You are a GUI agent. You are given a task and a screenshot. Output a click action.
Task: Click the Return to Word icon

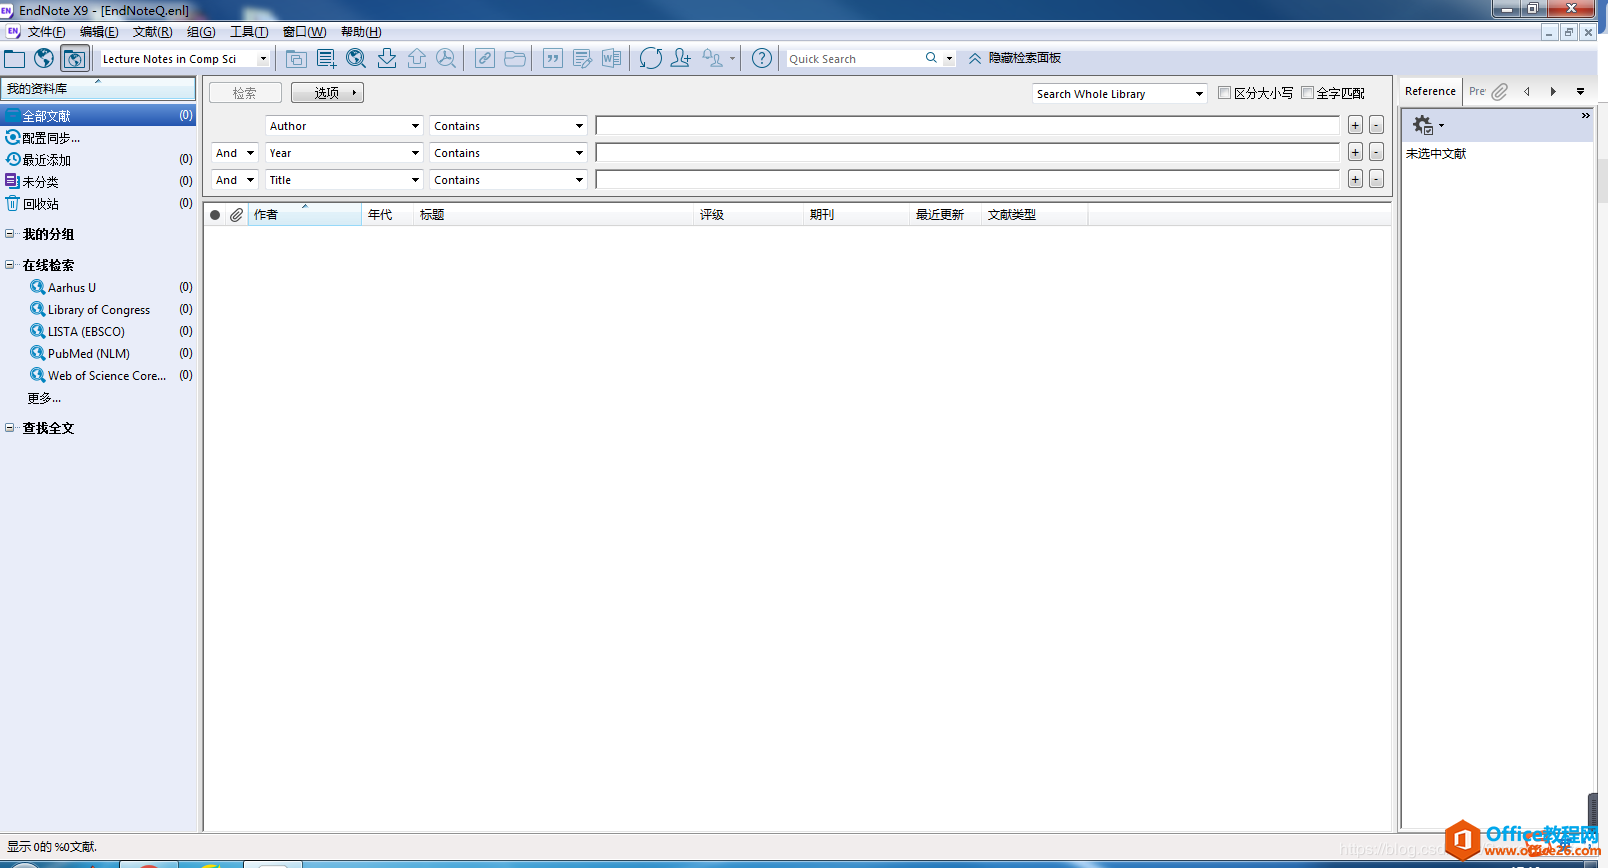(x=612, y=59)
